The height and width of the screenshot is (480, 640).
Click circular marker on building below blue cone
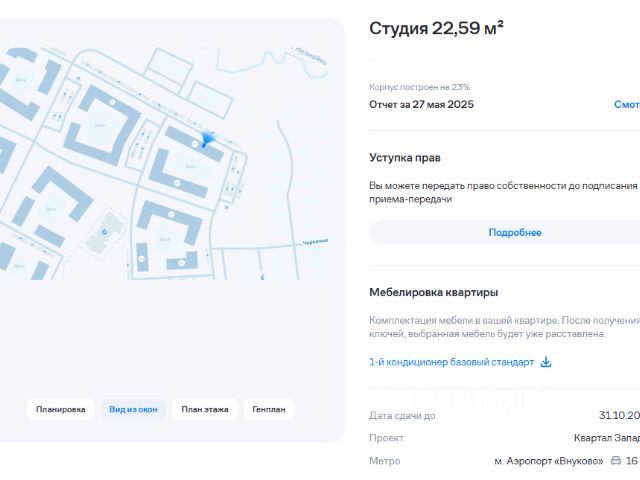177,183
